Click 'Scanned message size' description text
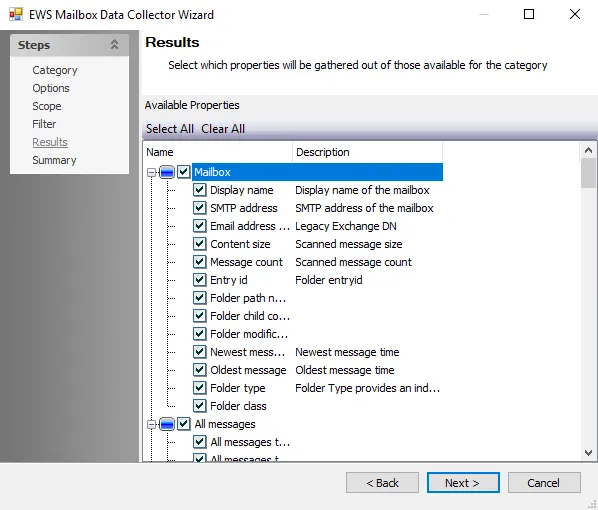Viewport: 598px width, 510px height. tap(349, 244)
